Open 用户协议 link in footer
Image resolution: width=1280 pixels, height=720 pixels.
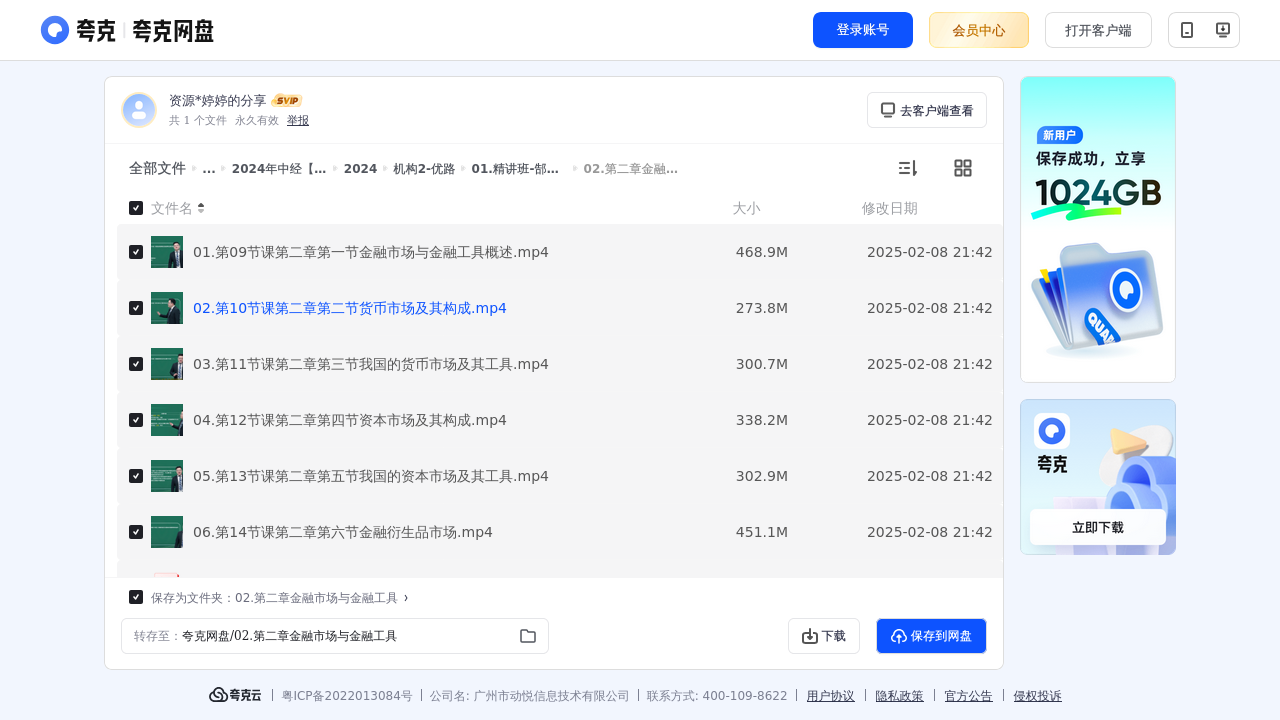(831, 696)
